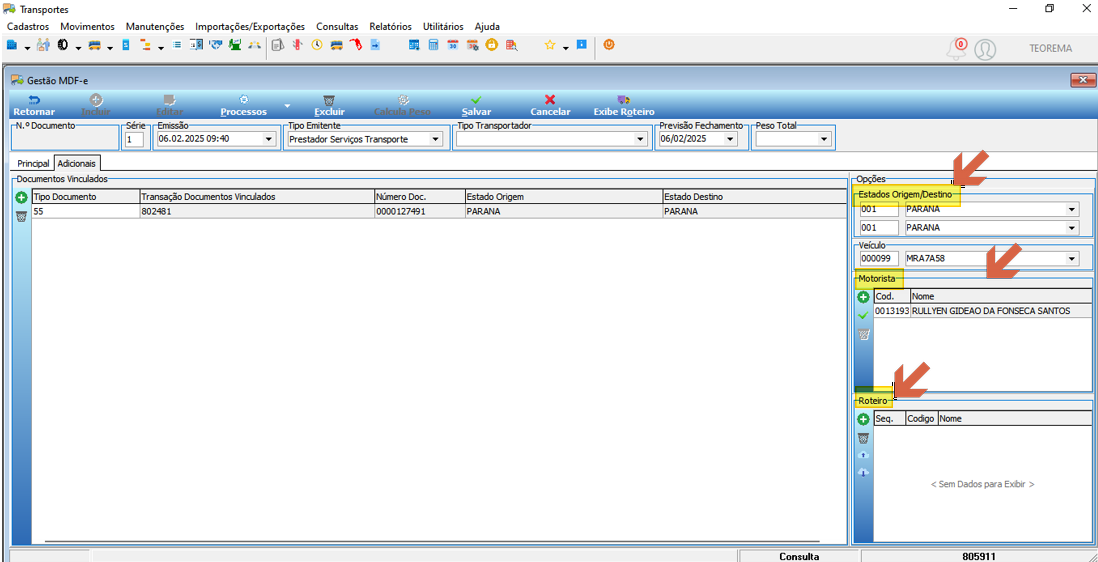Image resolution: width=1098 pixels, height=562 pixels.
Task: Add a Roteiro entry with the green plus
Action: pyautogui.click(x=863, y=420)
